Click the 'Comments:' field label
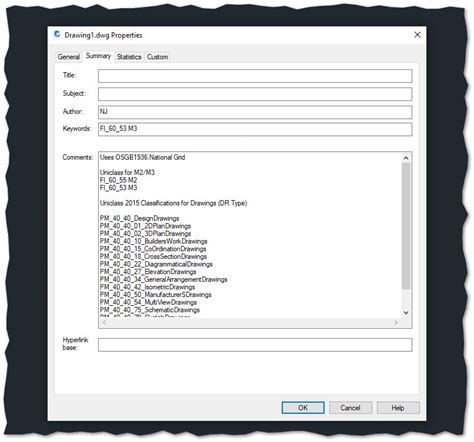474x442 pixels. pos(78,157)
